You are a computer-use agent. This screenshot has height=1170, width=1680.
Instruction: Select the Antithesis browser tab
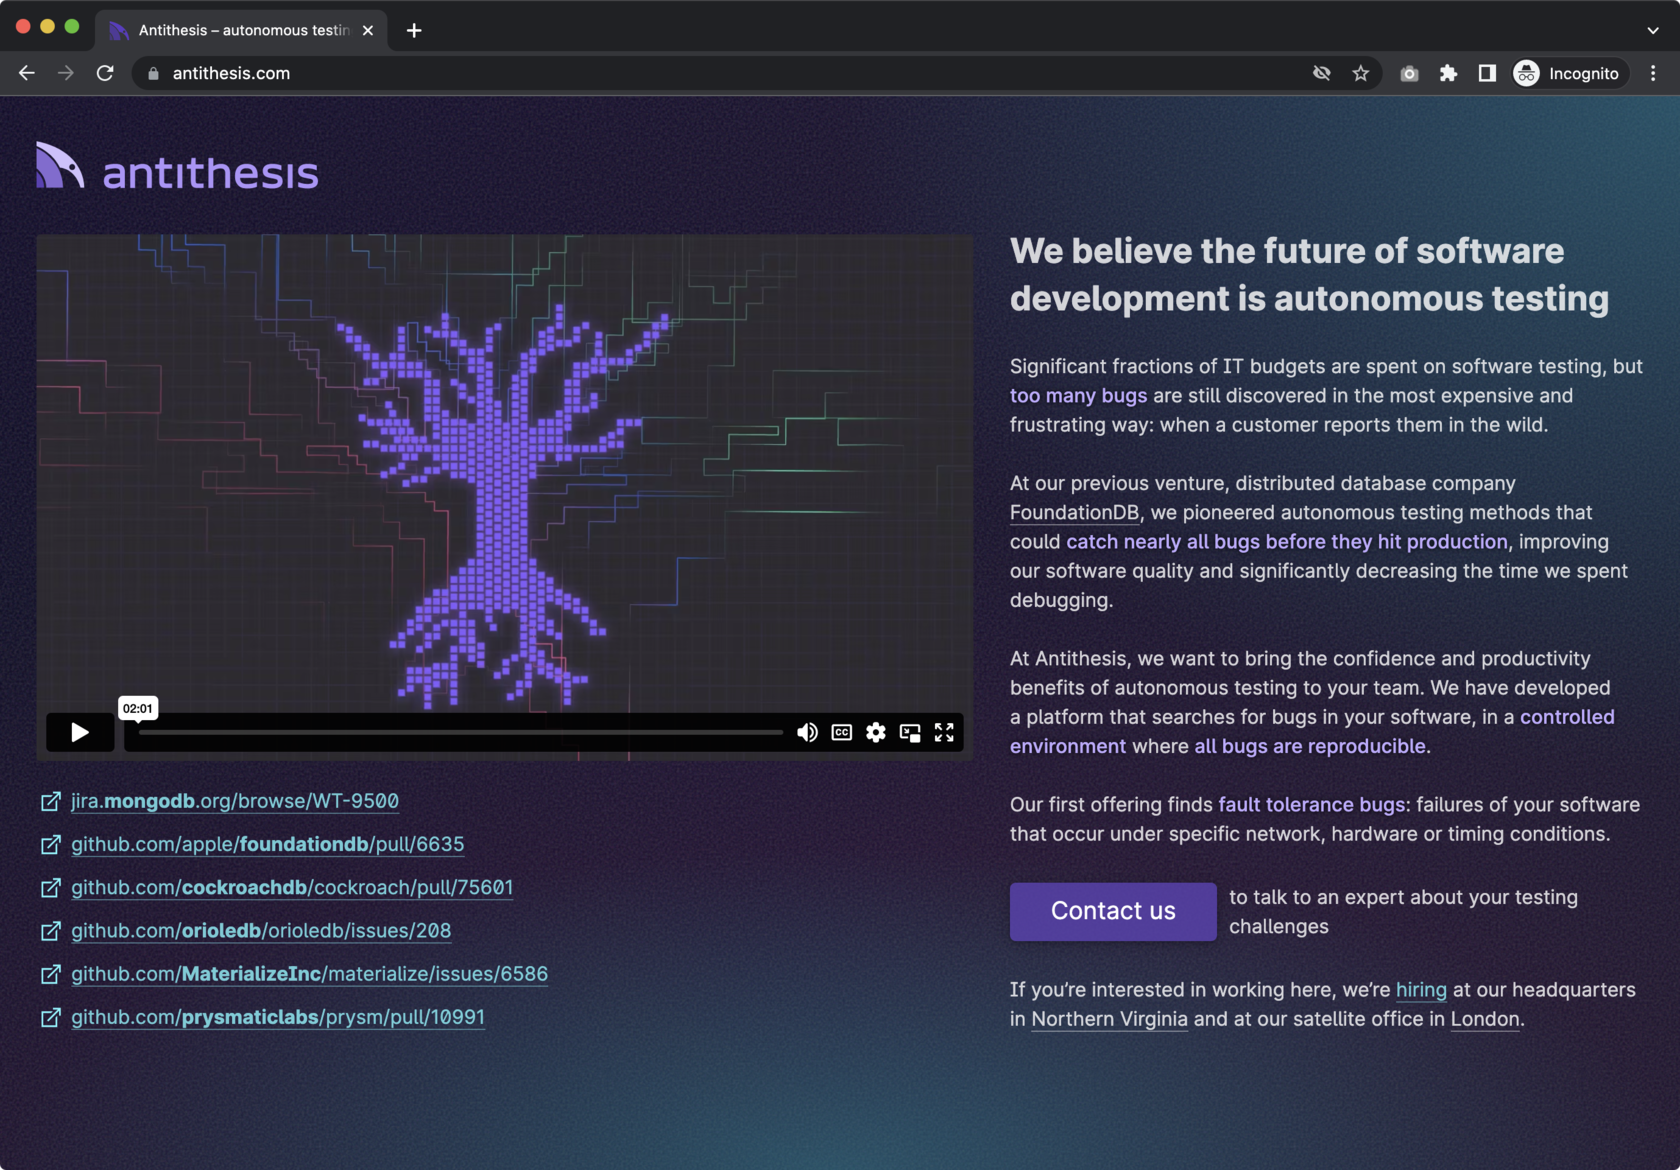(x=240, y=30)
